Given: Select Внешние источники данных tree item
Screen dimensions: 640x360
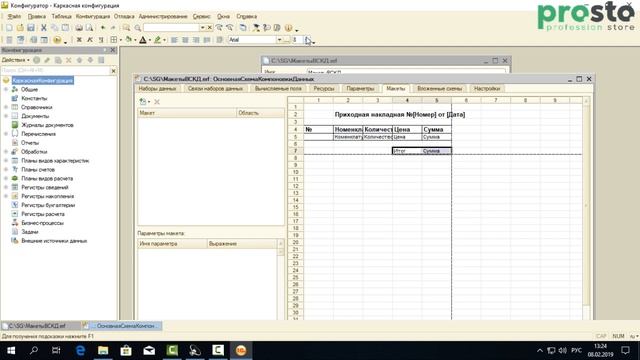Looking at the screenshot, I should [54, 241].
